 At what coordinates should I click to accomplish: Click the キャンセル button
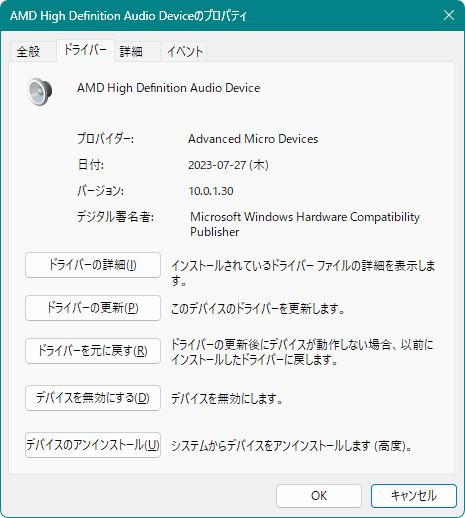click(x=414, y=496)
